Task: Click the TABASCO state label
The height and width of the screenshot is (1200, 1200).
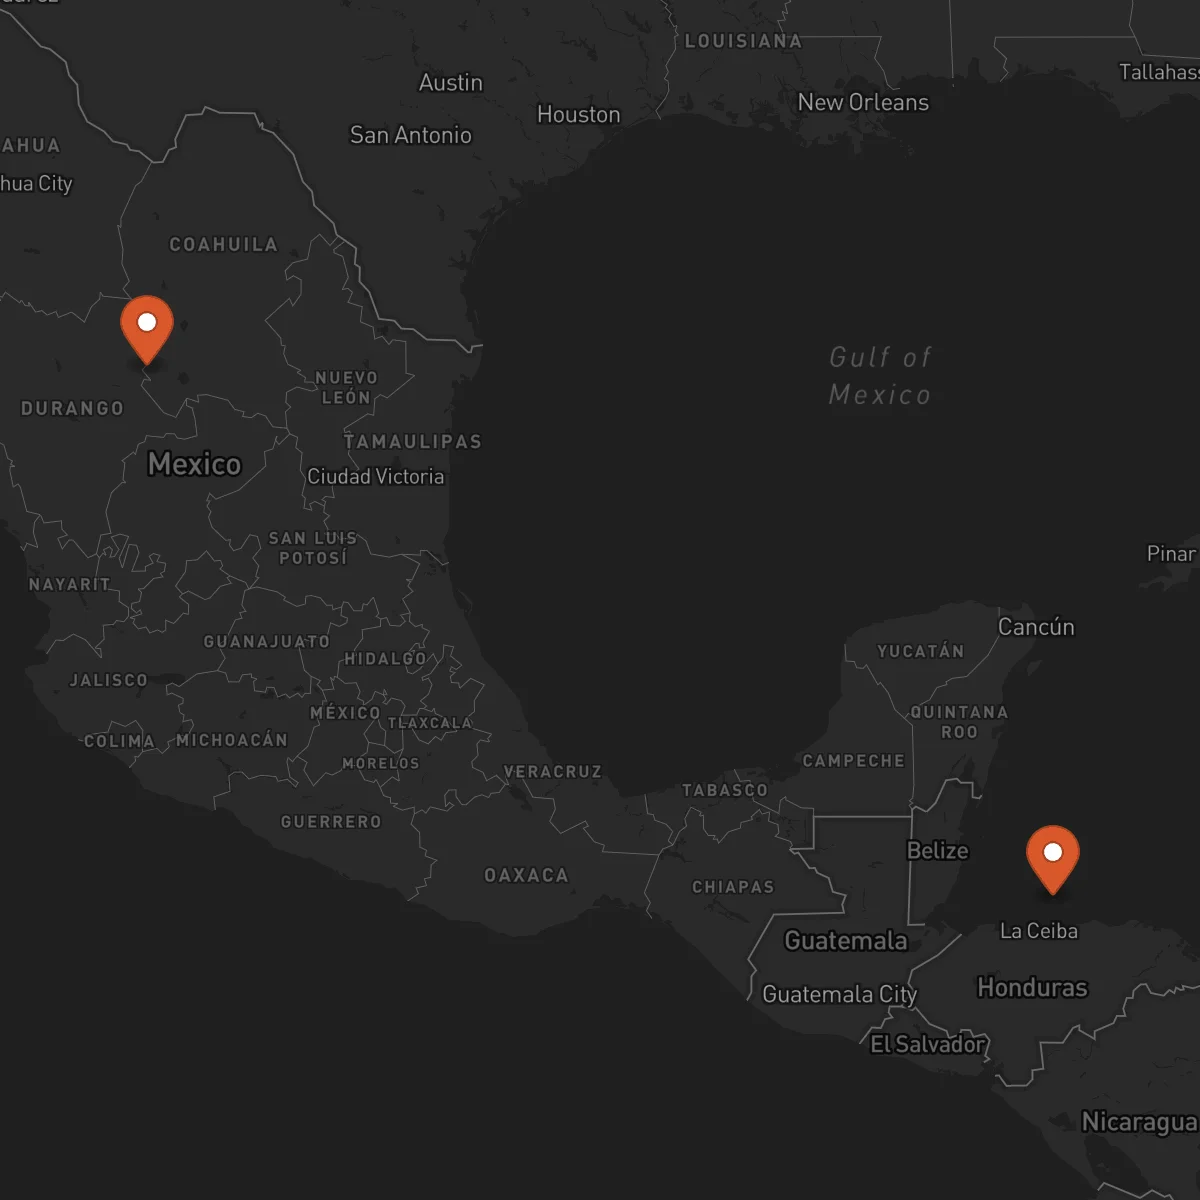Action: pos(725,790)
